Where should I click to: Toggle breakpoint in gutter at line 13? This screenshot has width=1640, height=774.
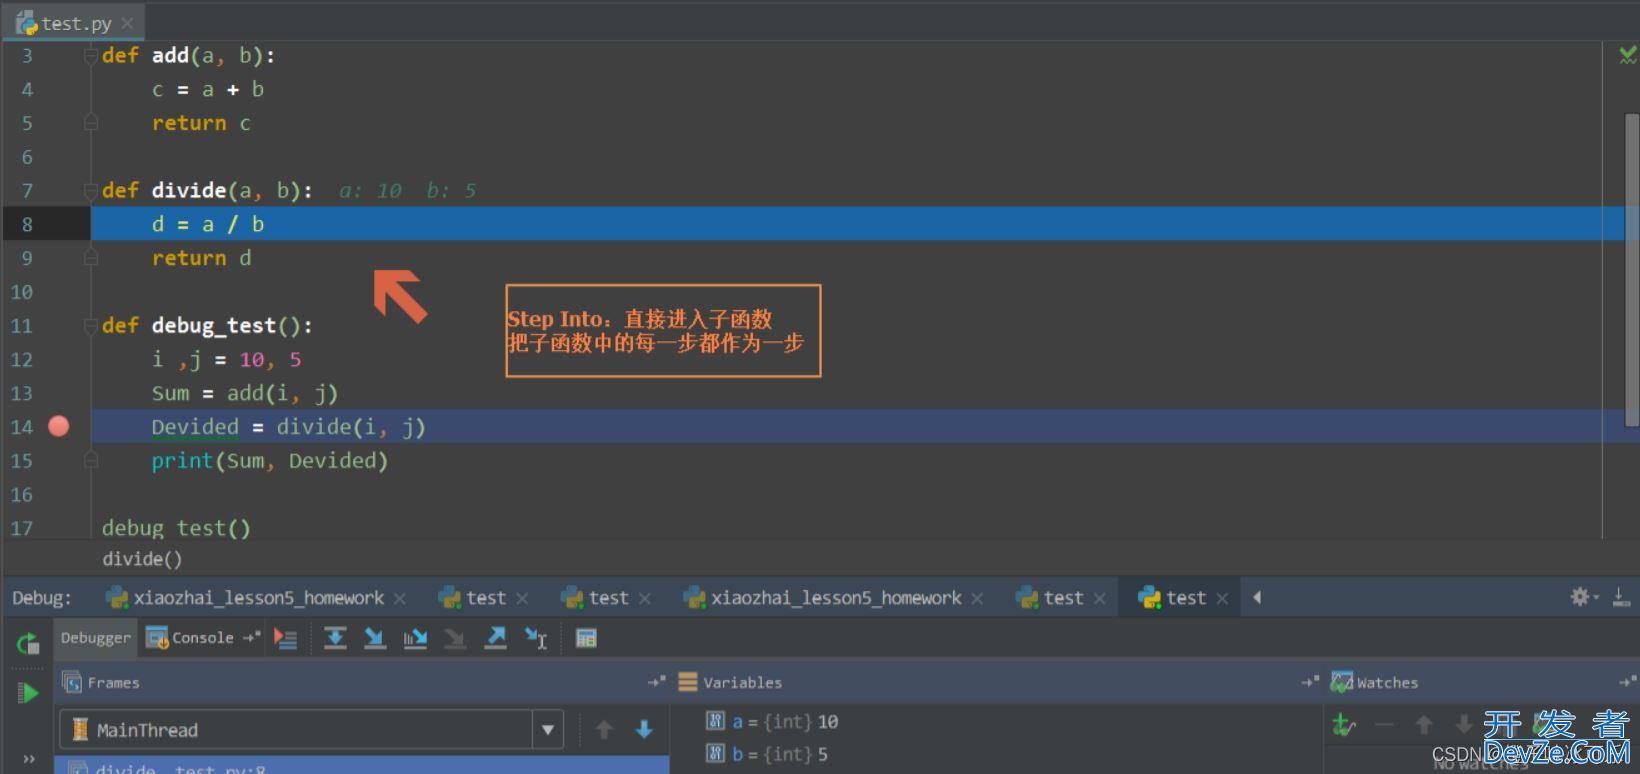[x=59, y=393]
